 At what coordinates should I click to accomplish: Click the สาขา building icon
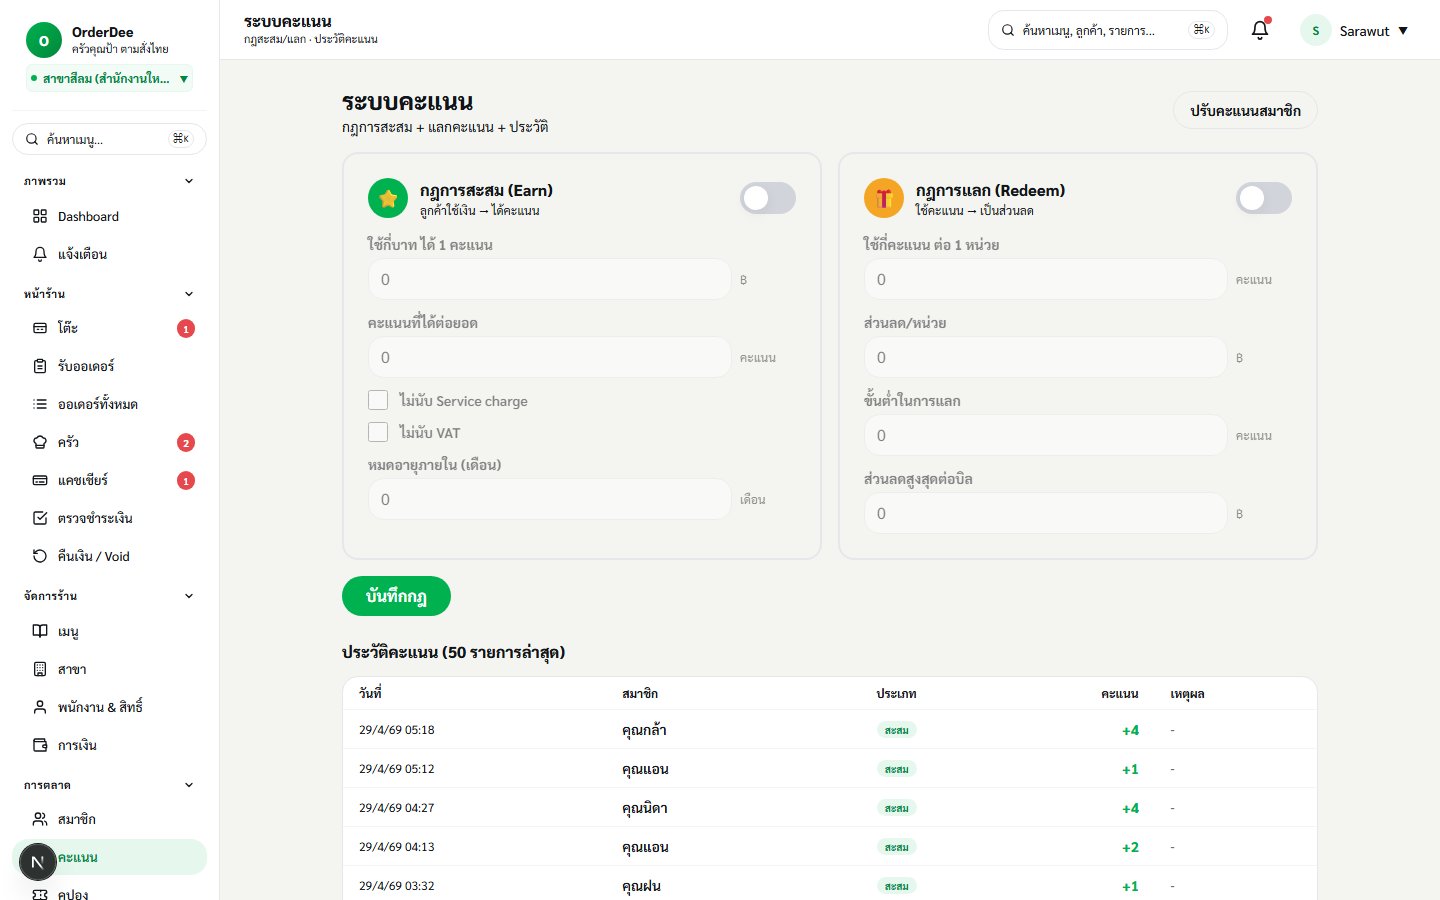pos(40,669)
